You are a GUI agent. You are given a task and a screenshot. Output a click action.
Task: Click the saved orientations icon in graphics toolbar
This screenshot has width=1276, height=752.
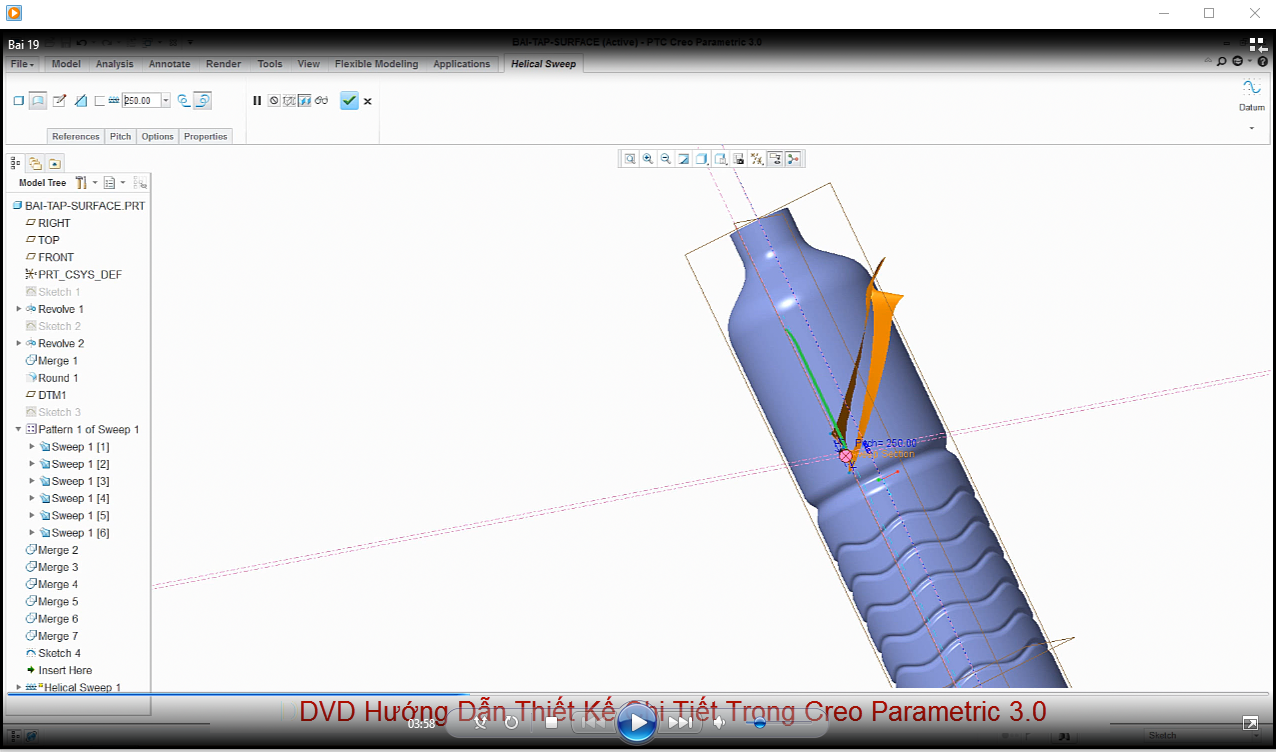pyautogui.click(x=720, y=158)
